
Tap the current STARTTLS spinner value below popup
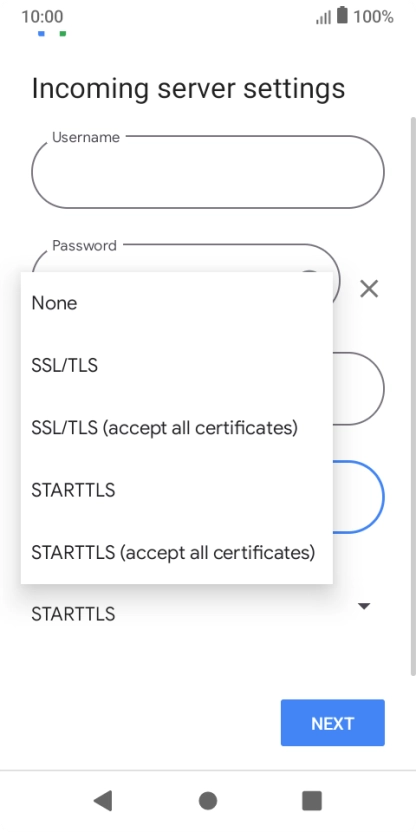[x=73, y=614]
